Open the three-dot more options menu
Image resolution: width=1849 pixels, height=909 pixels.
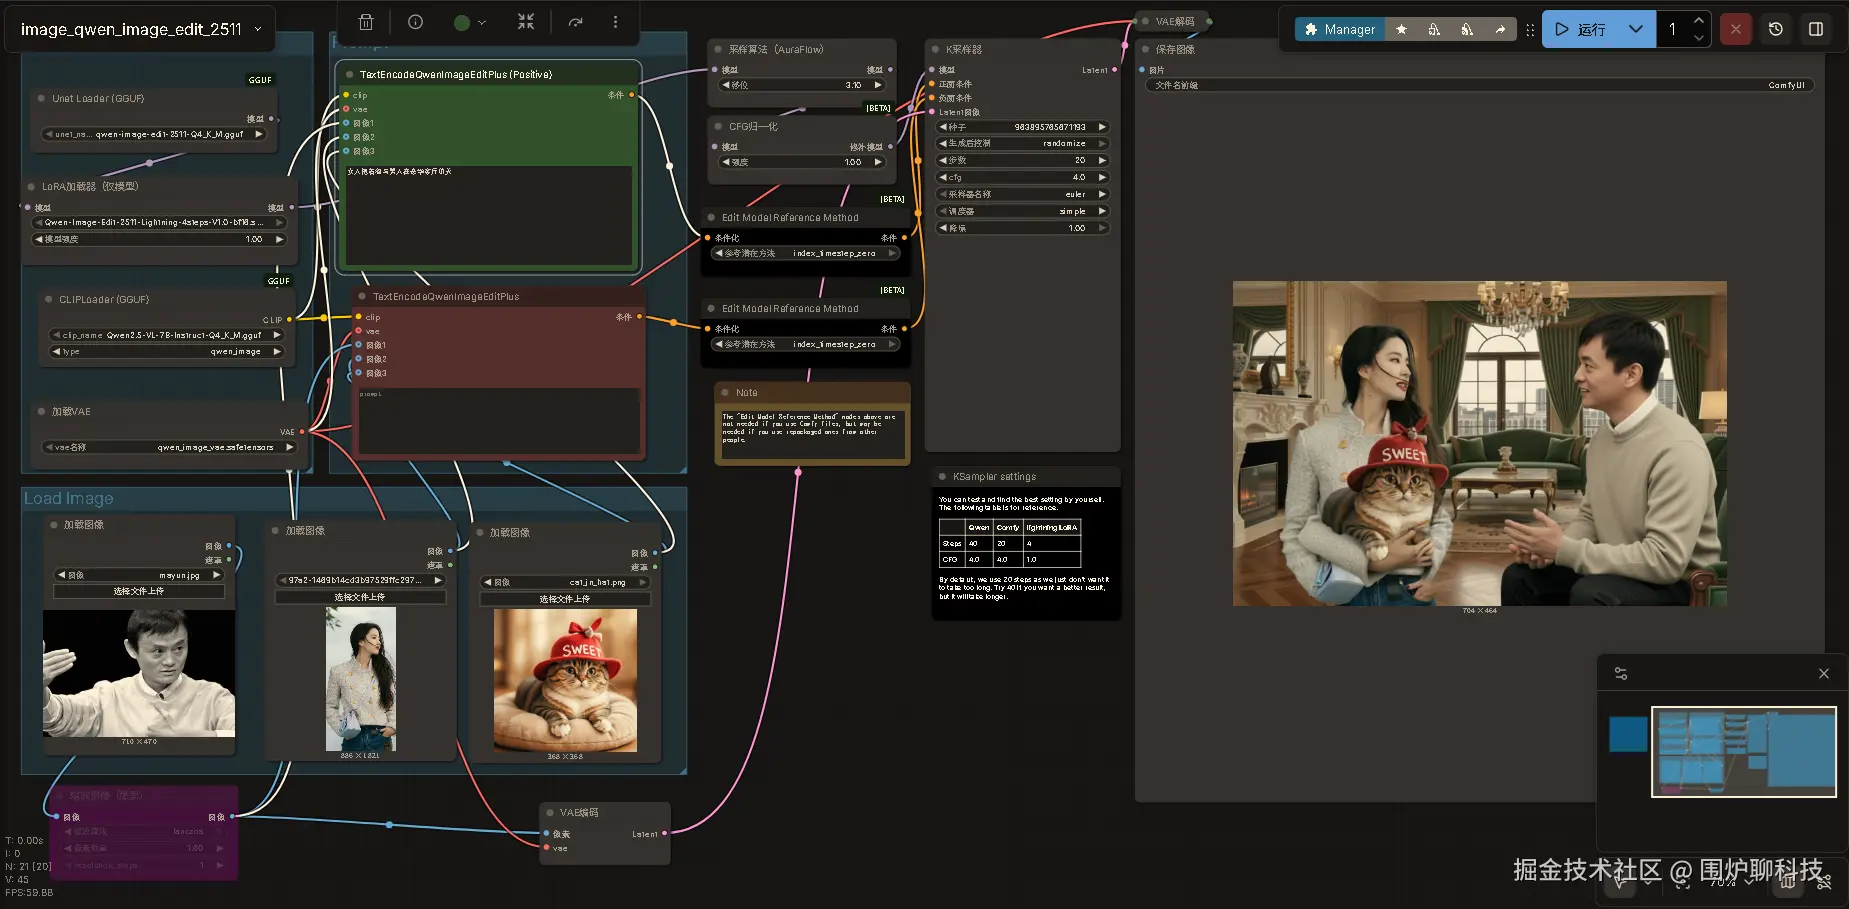615,22
